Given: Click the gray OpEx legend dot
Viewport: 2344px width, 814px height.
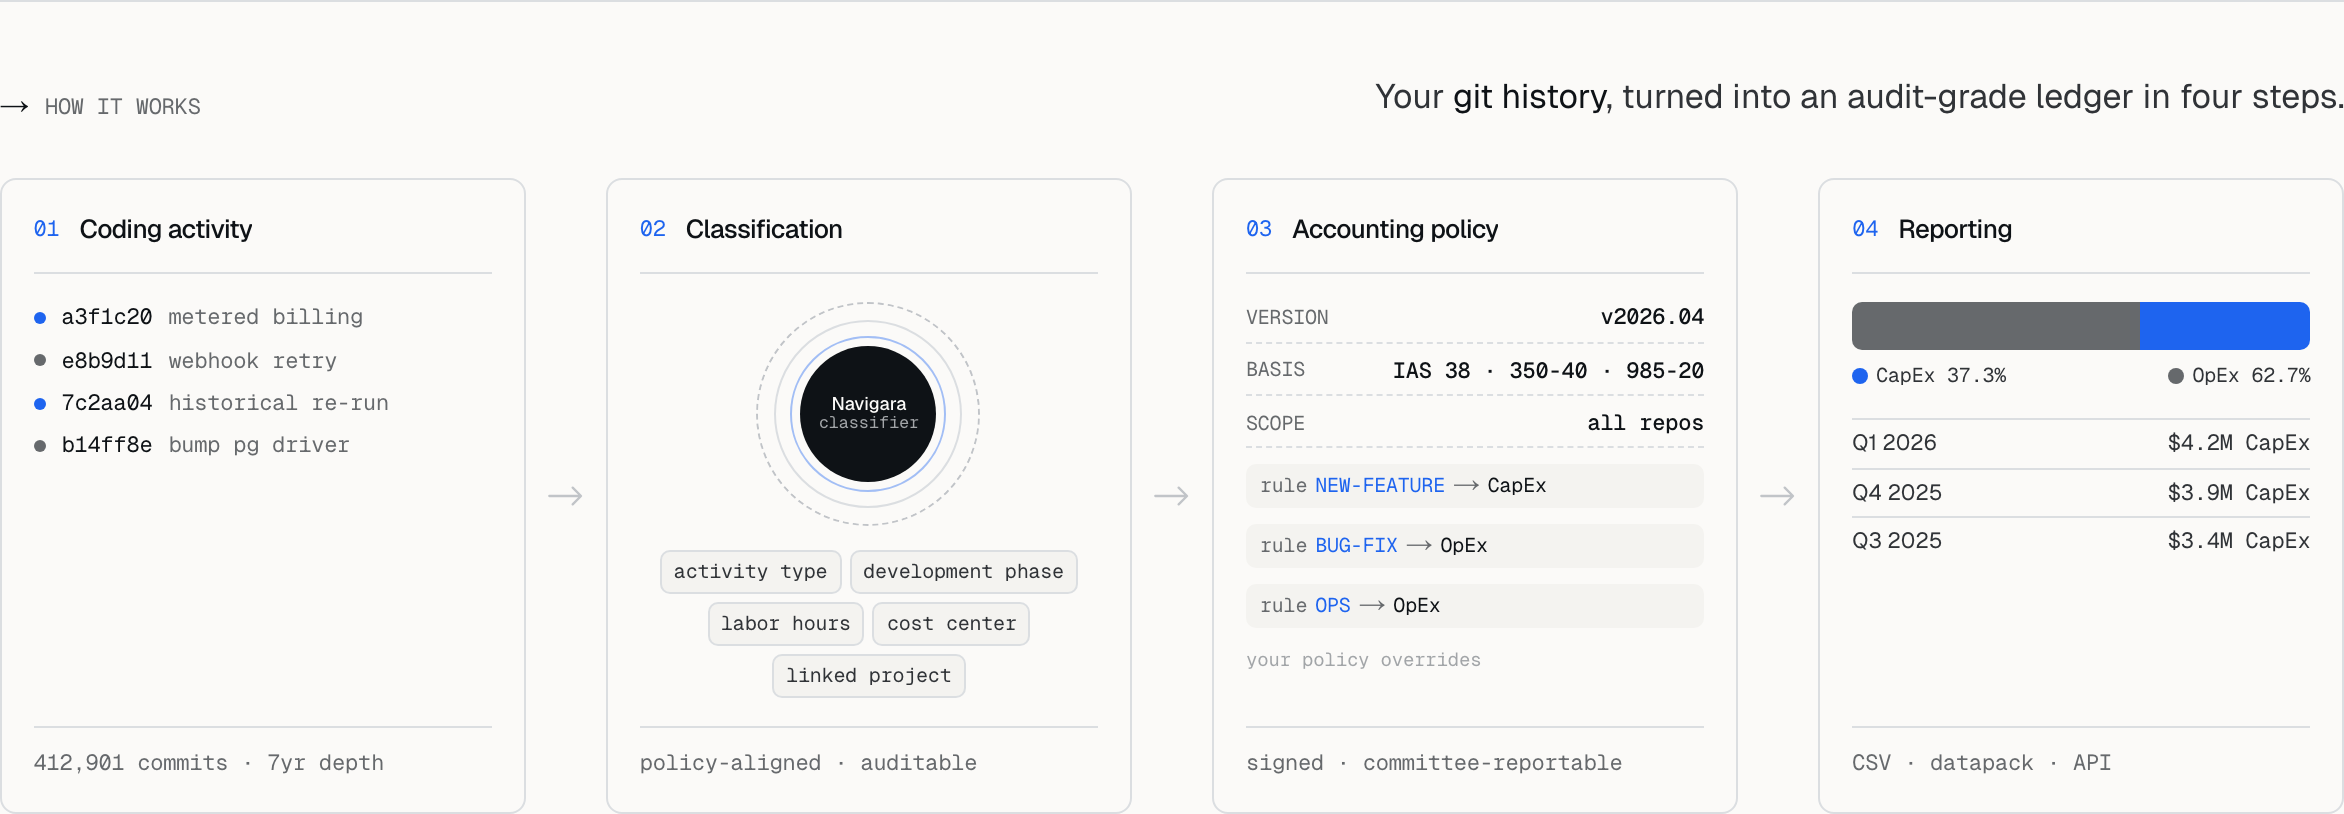Looking at the screenshot, I should (2176, 376).
